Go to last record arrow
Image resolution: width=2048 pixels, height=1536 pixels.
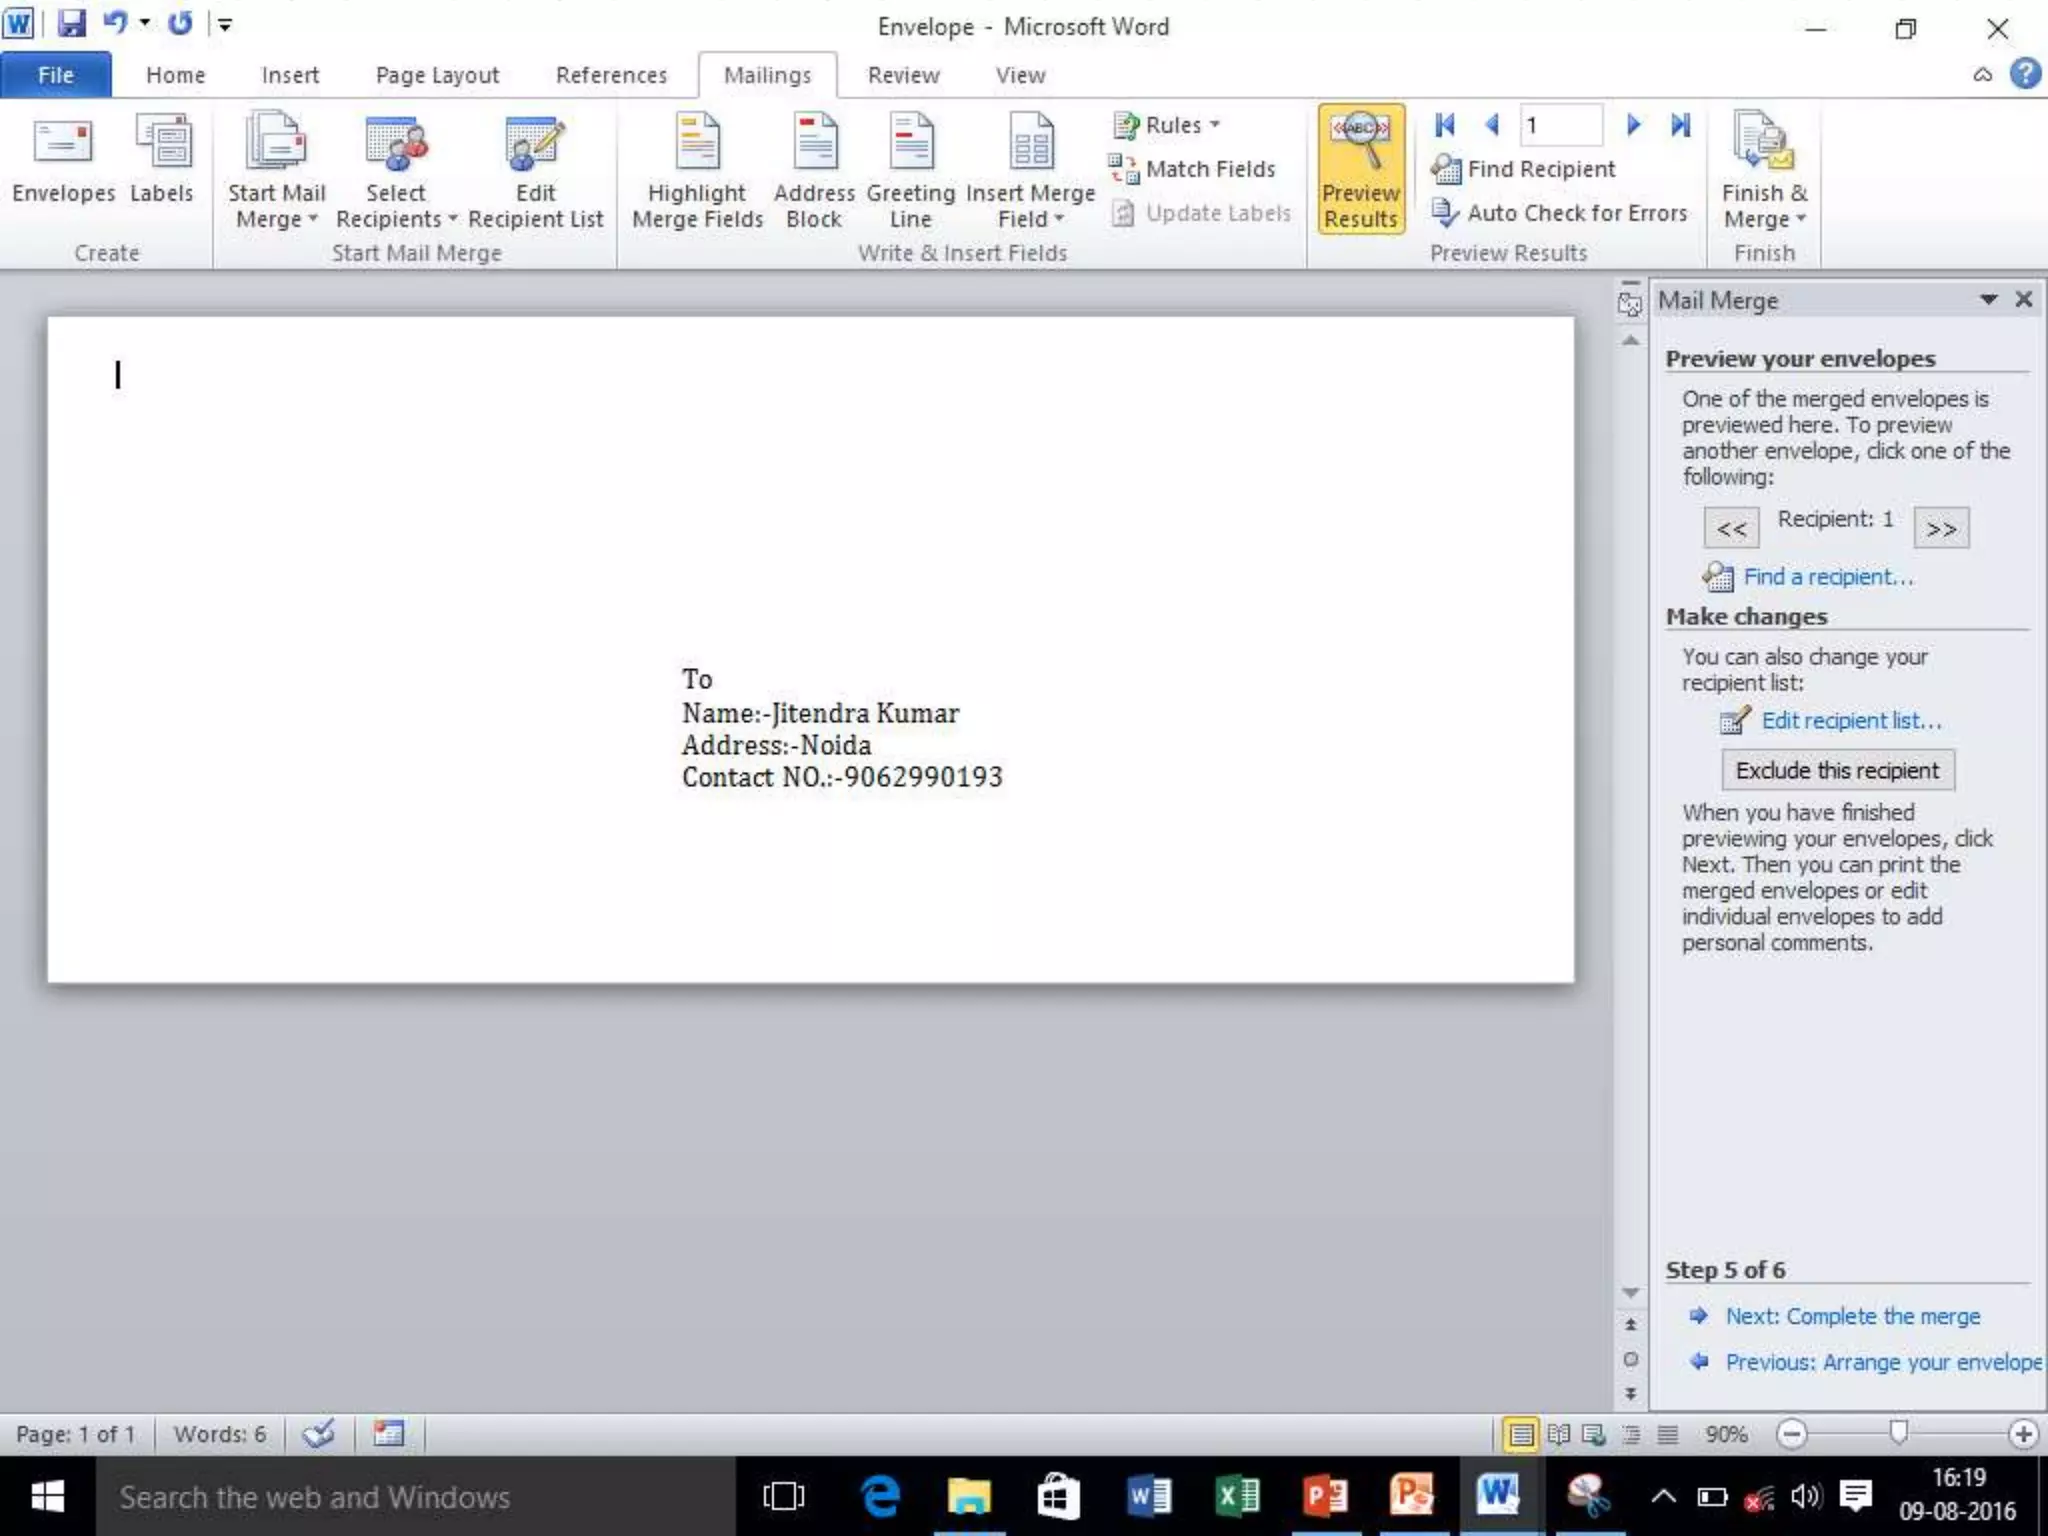point(1680,125)
